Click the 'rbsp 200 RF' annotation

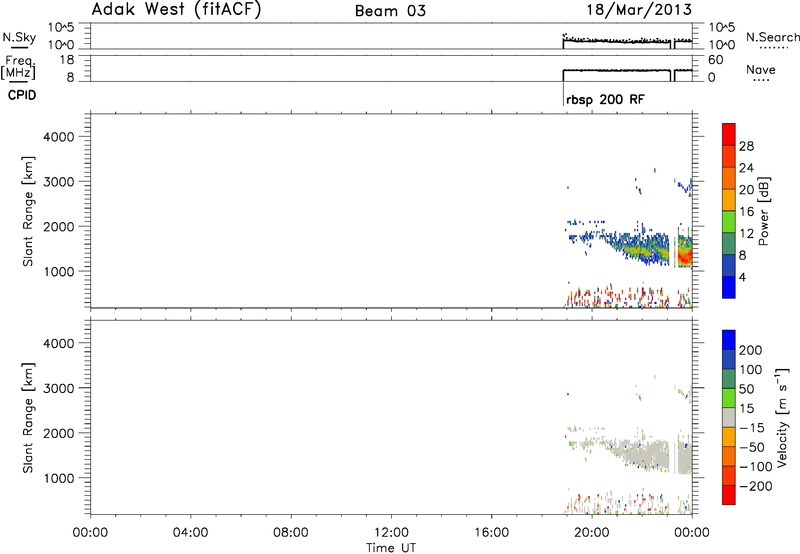tap(605, 99)
